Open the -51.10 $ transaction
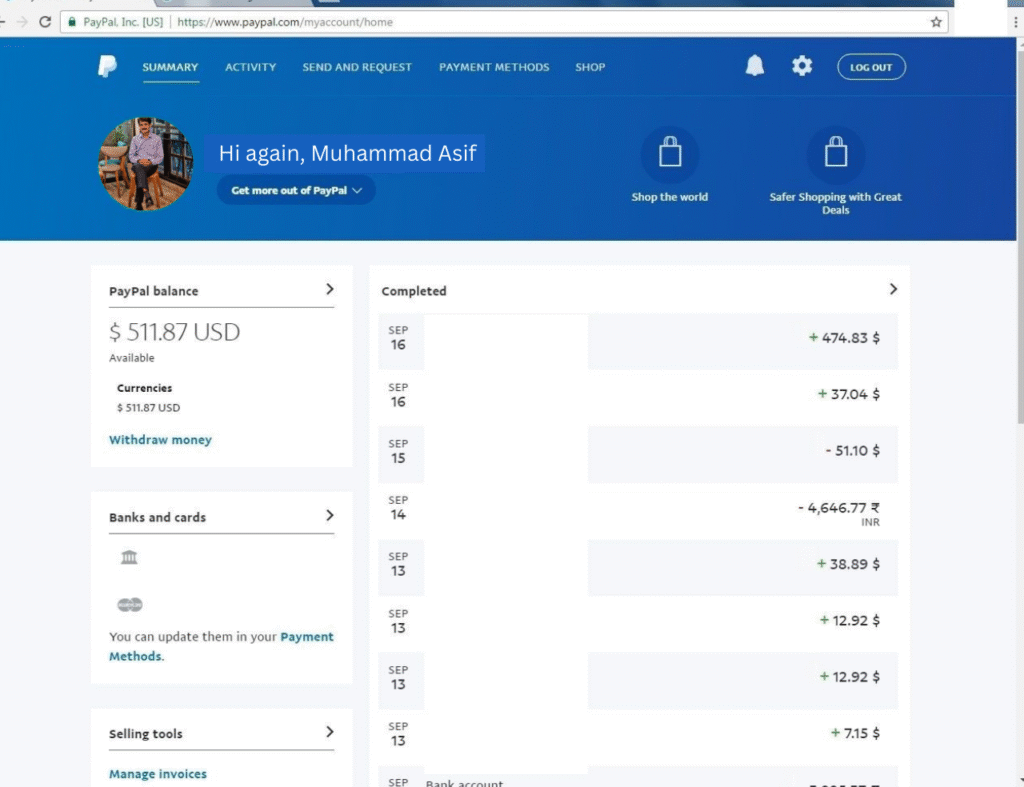This screenshot has height=787, width=1024. point(638,454)
